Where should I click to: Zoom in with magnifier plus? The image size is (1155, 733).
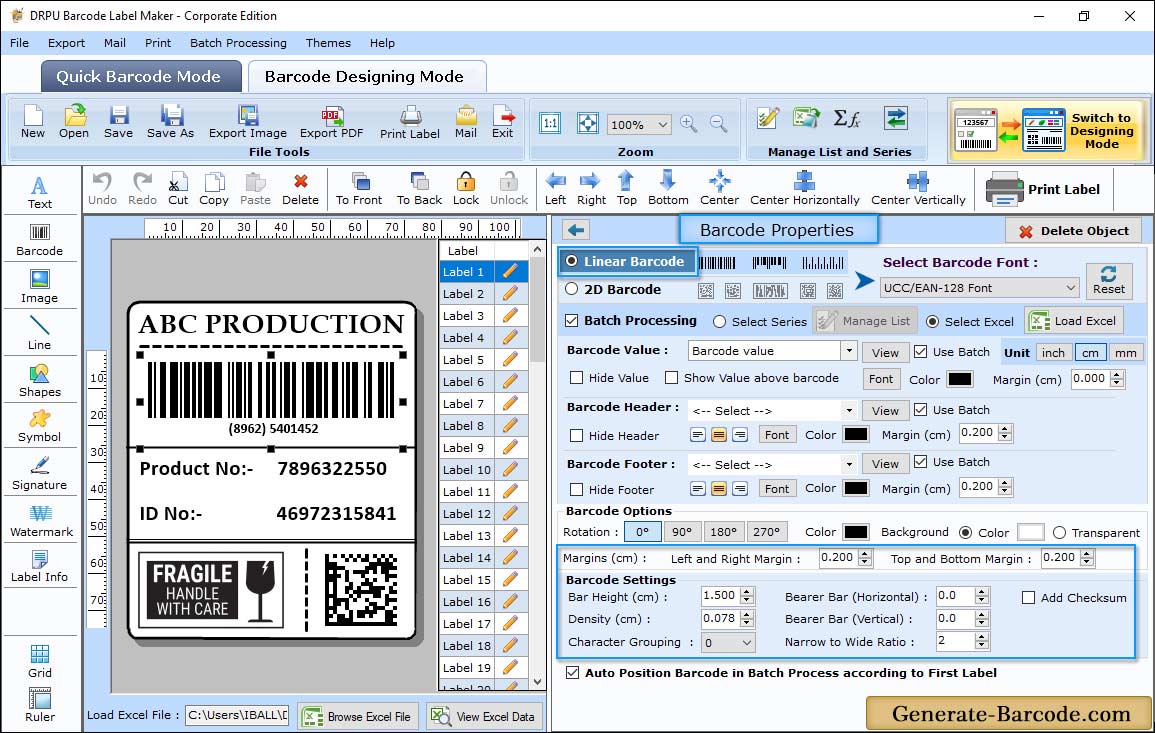(689, 124)
